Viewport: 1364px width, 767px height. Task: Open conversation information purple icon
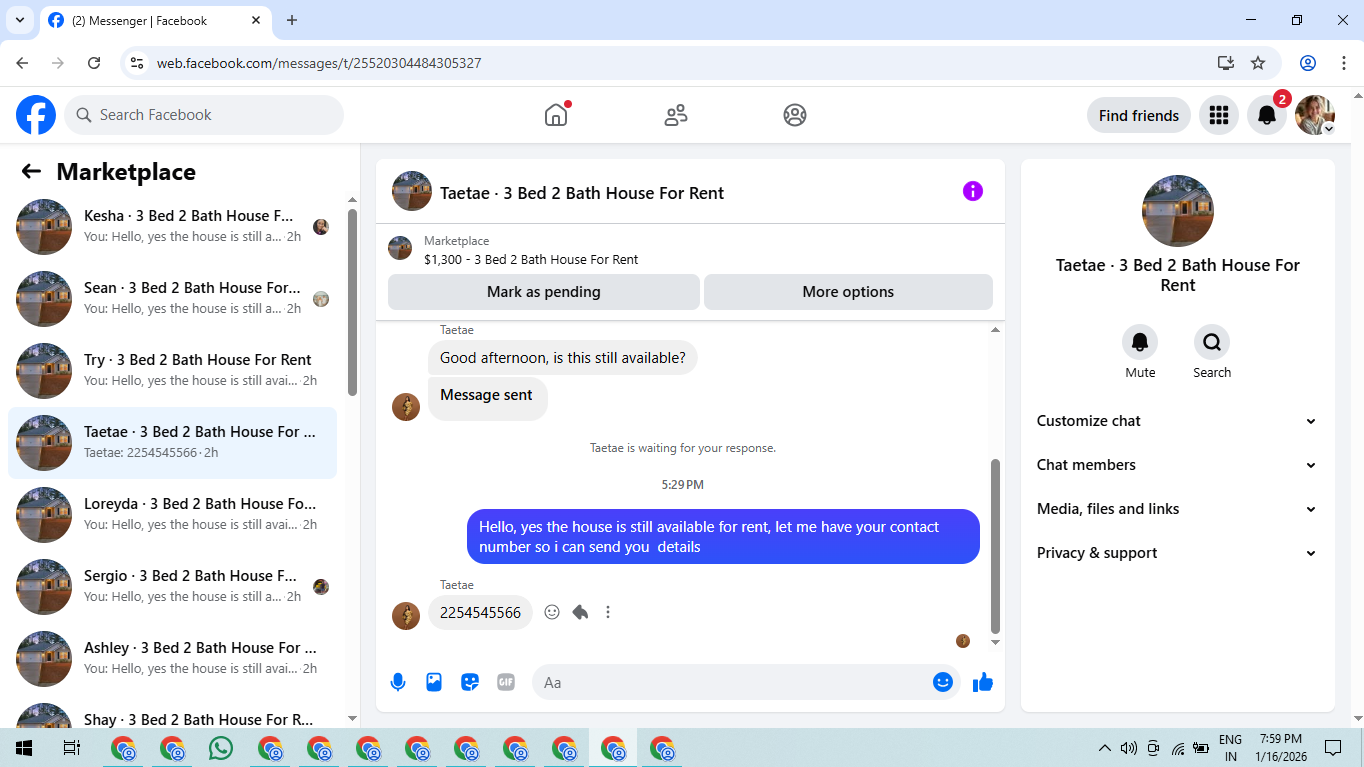coord(973,191)
